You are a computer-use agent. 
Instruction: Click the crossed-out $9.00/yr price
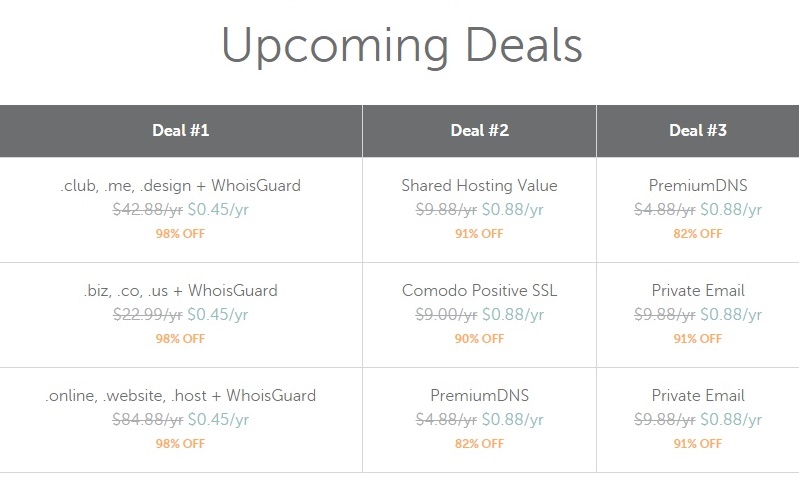coord(446,315)
